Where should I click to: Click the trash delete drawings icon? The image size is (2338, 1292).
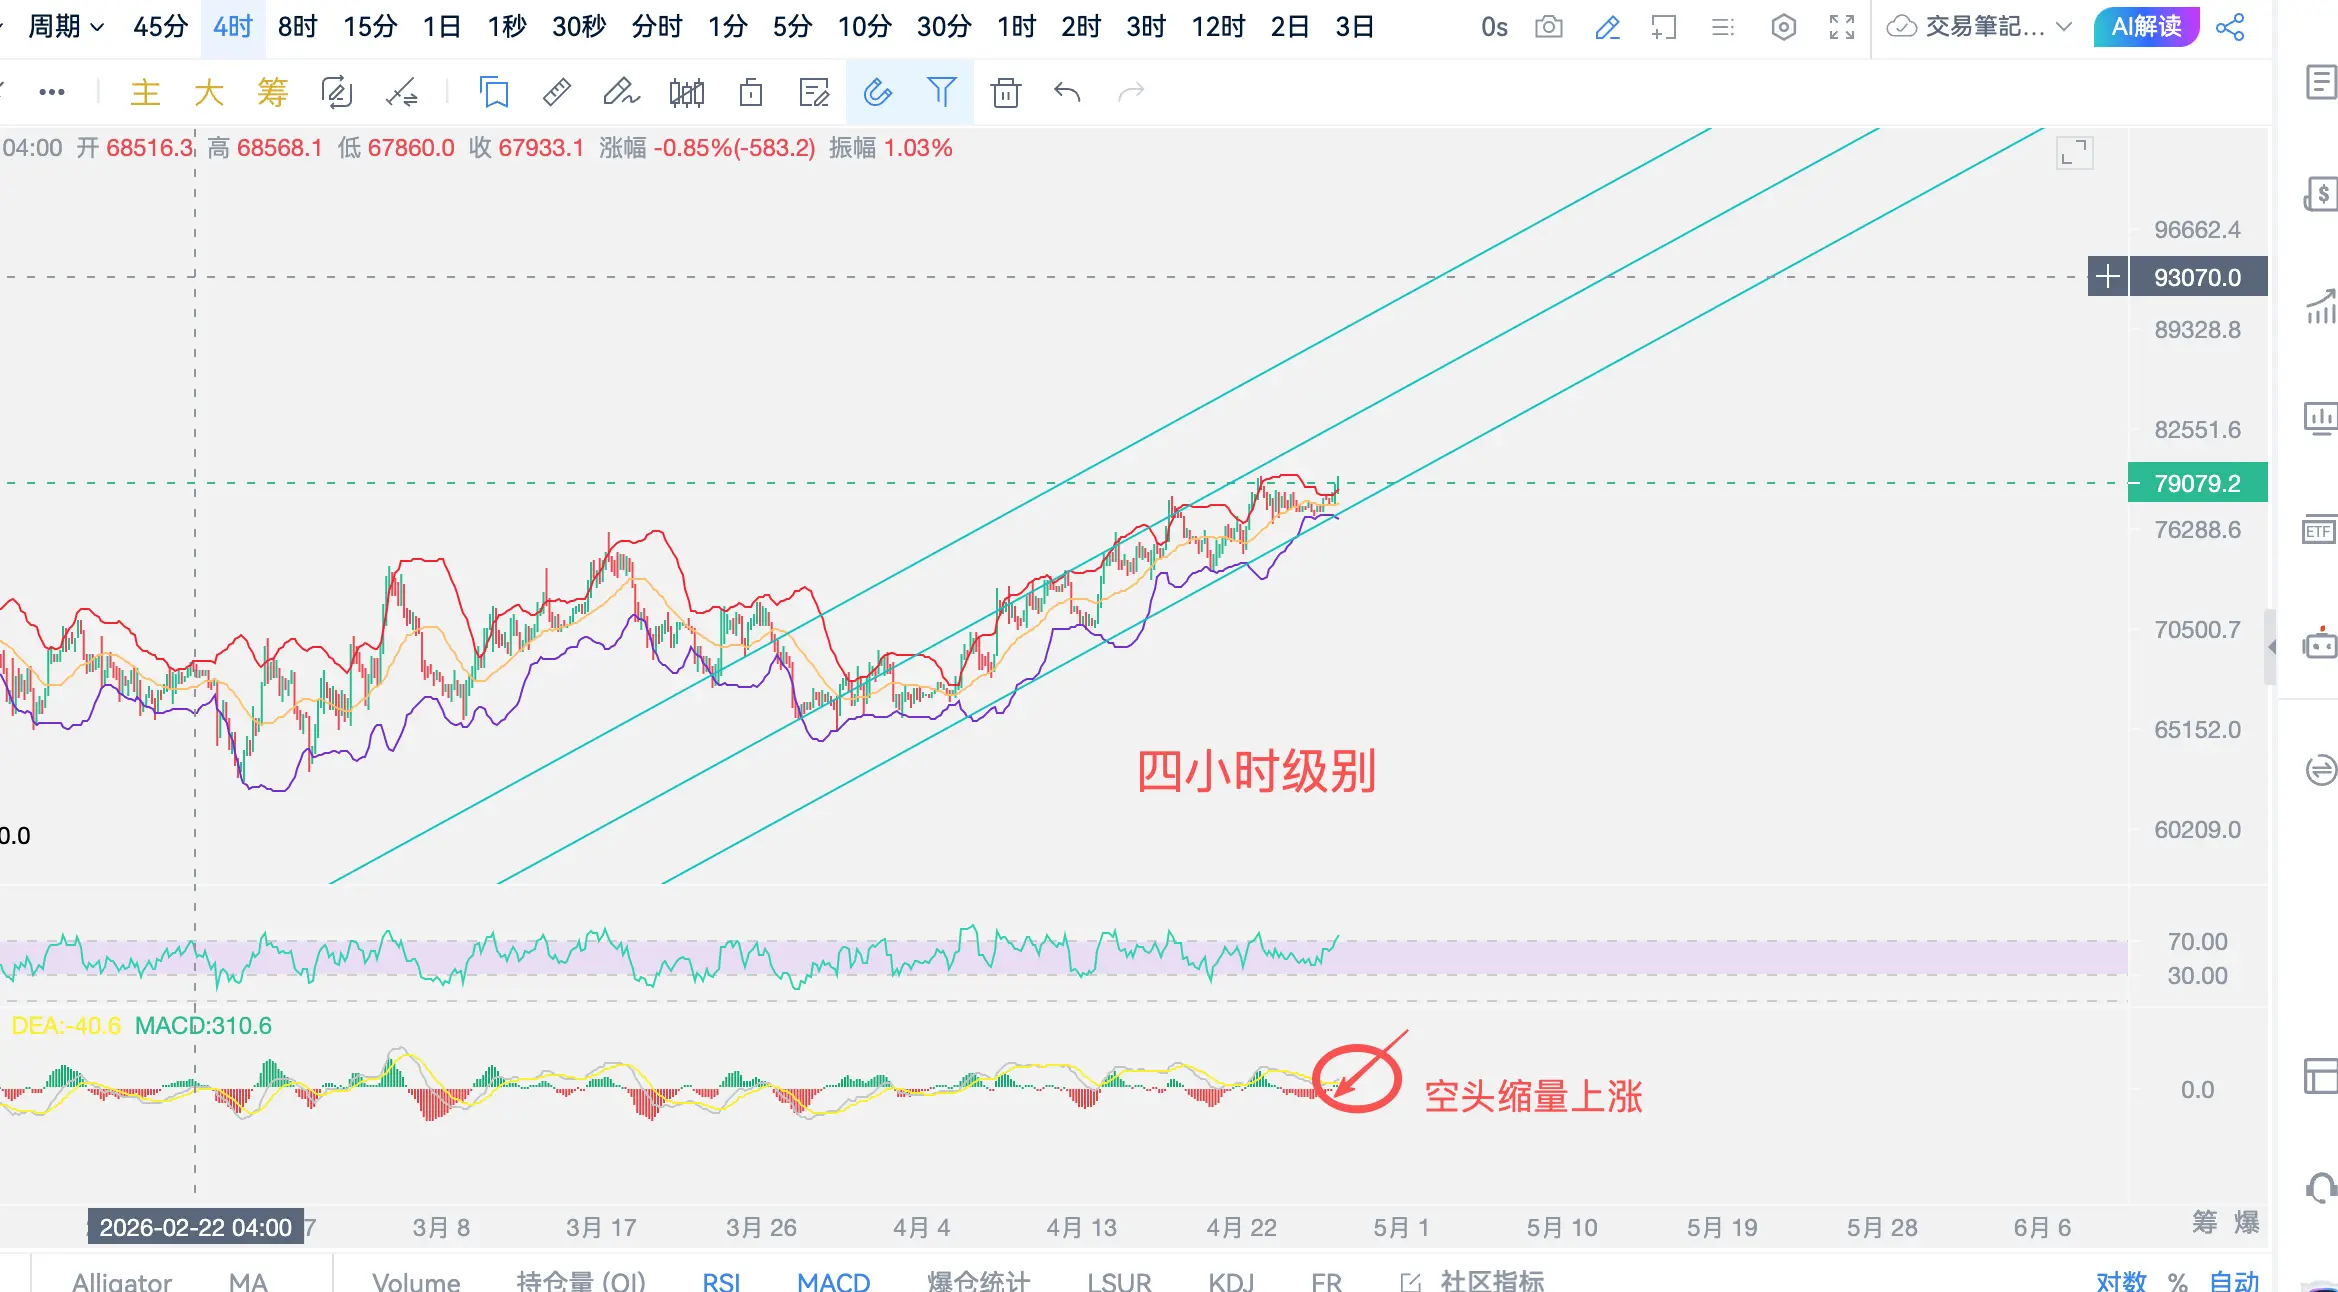point(1005,93)
